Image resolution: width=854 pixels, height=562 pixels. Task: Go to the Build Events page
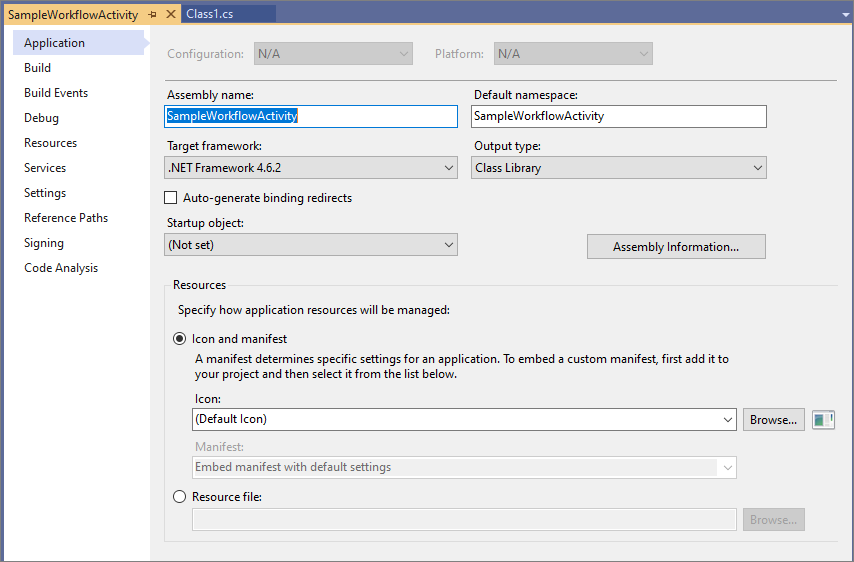[x=56, y=93]
